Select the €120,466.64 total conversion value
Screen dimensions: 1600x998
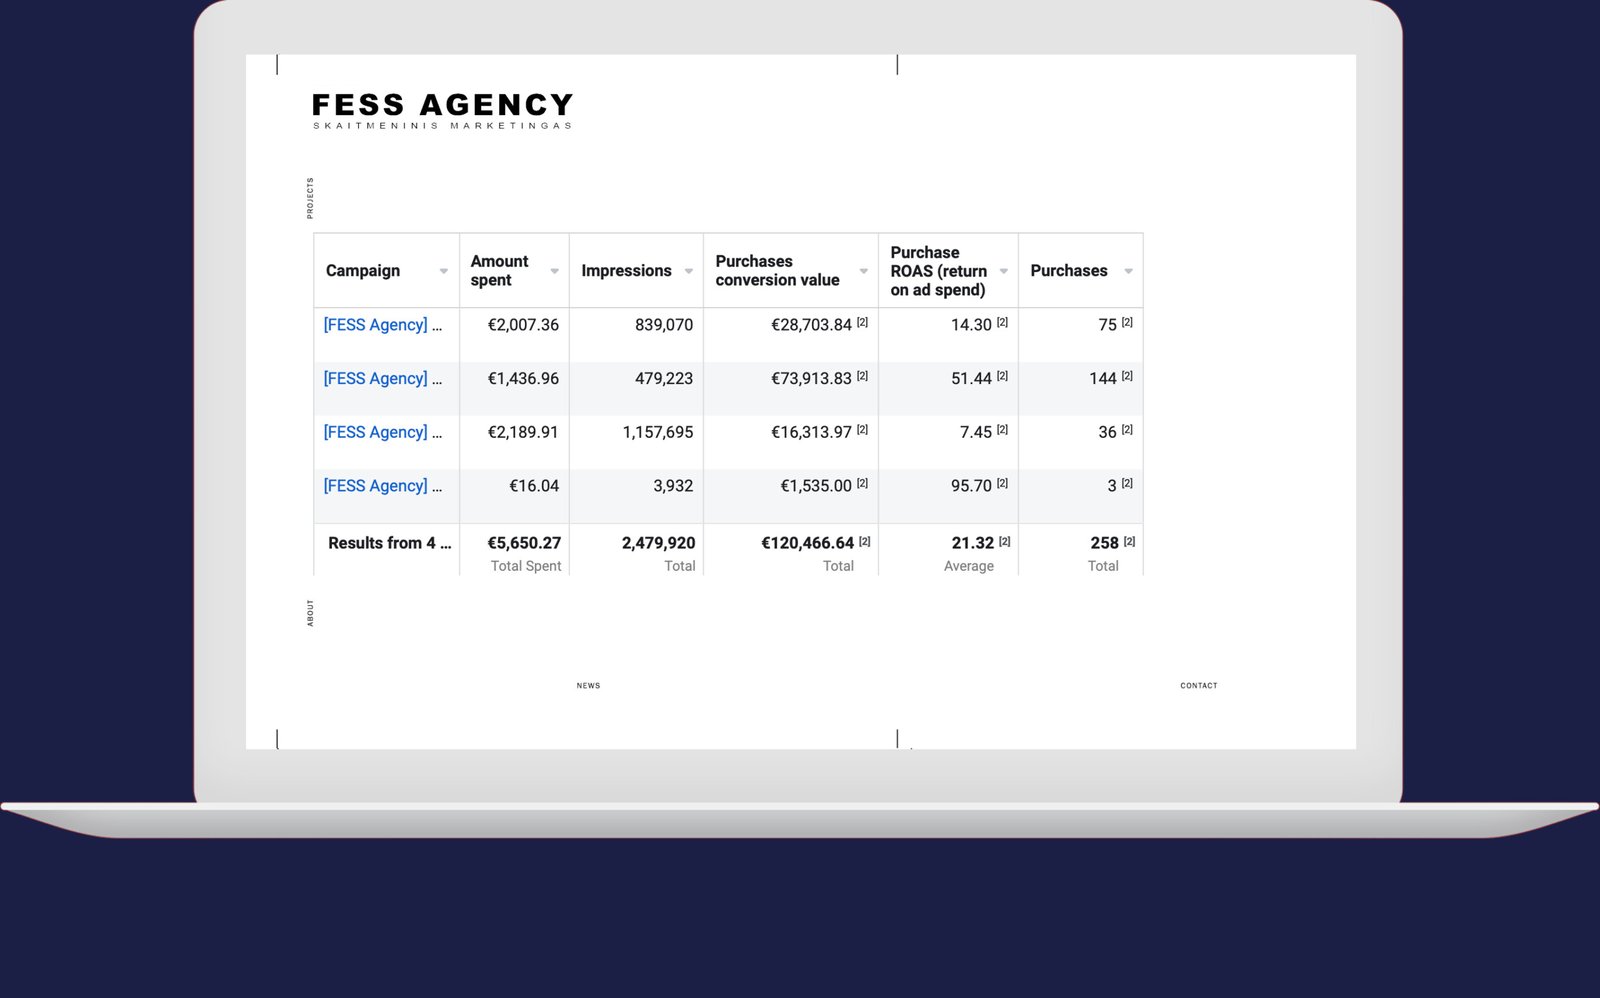click(808, 543)
